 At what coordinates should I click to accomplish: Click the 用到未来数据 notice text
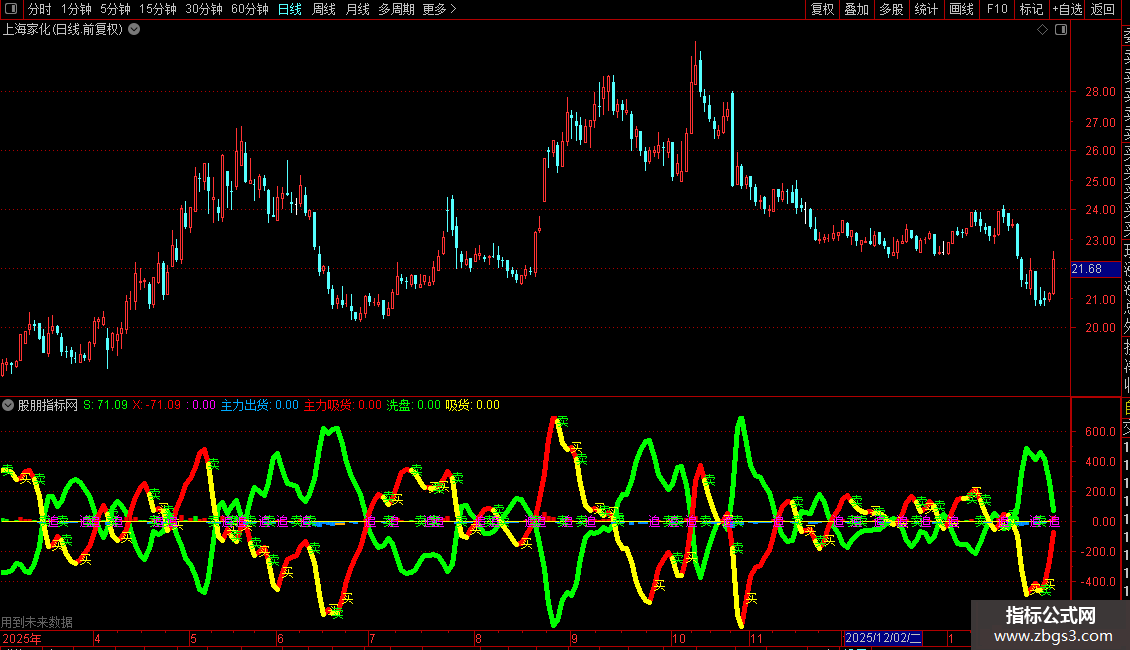[37, 622]
